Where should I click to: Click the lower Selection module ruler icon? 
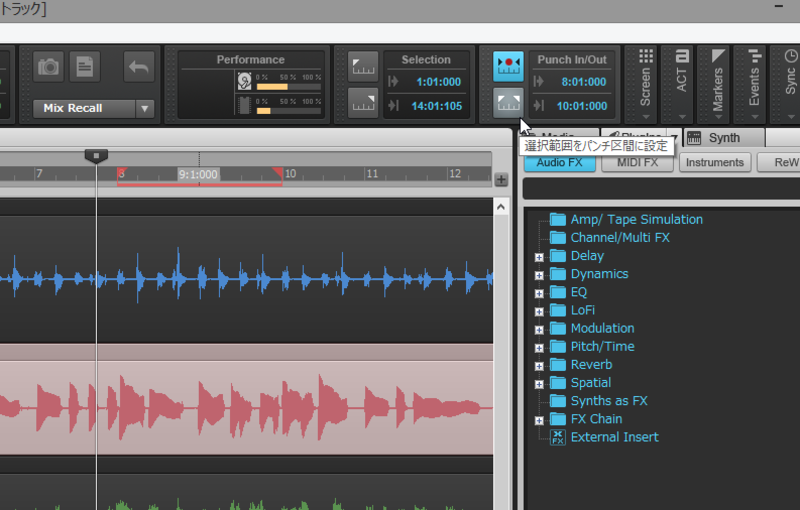pos(363,103)
